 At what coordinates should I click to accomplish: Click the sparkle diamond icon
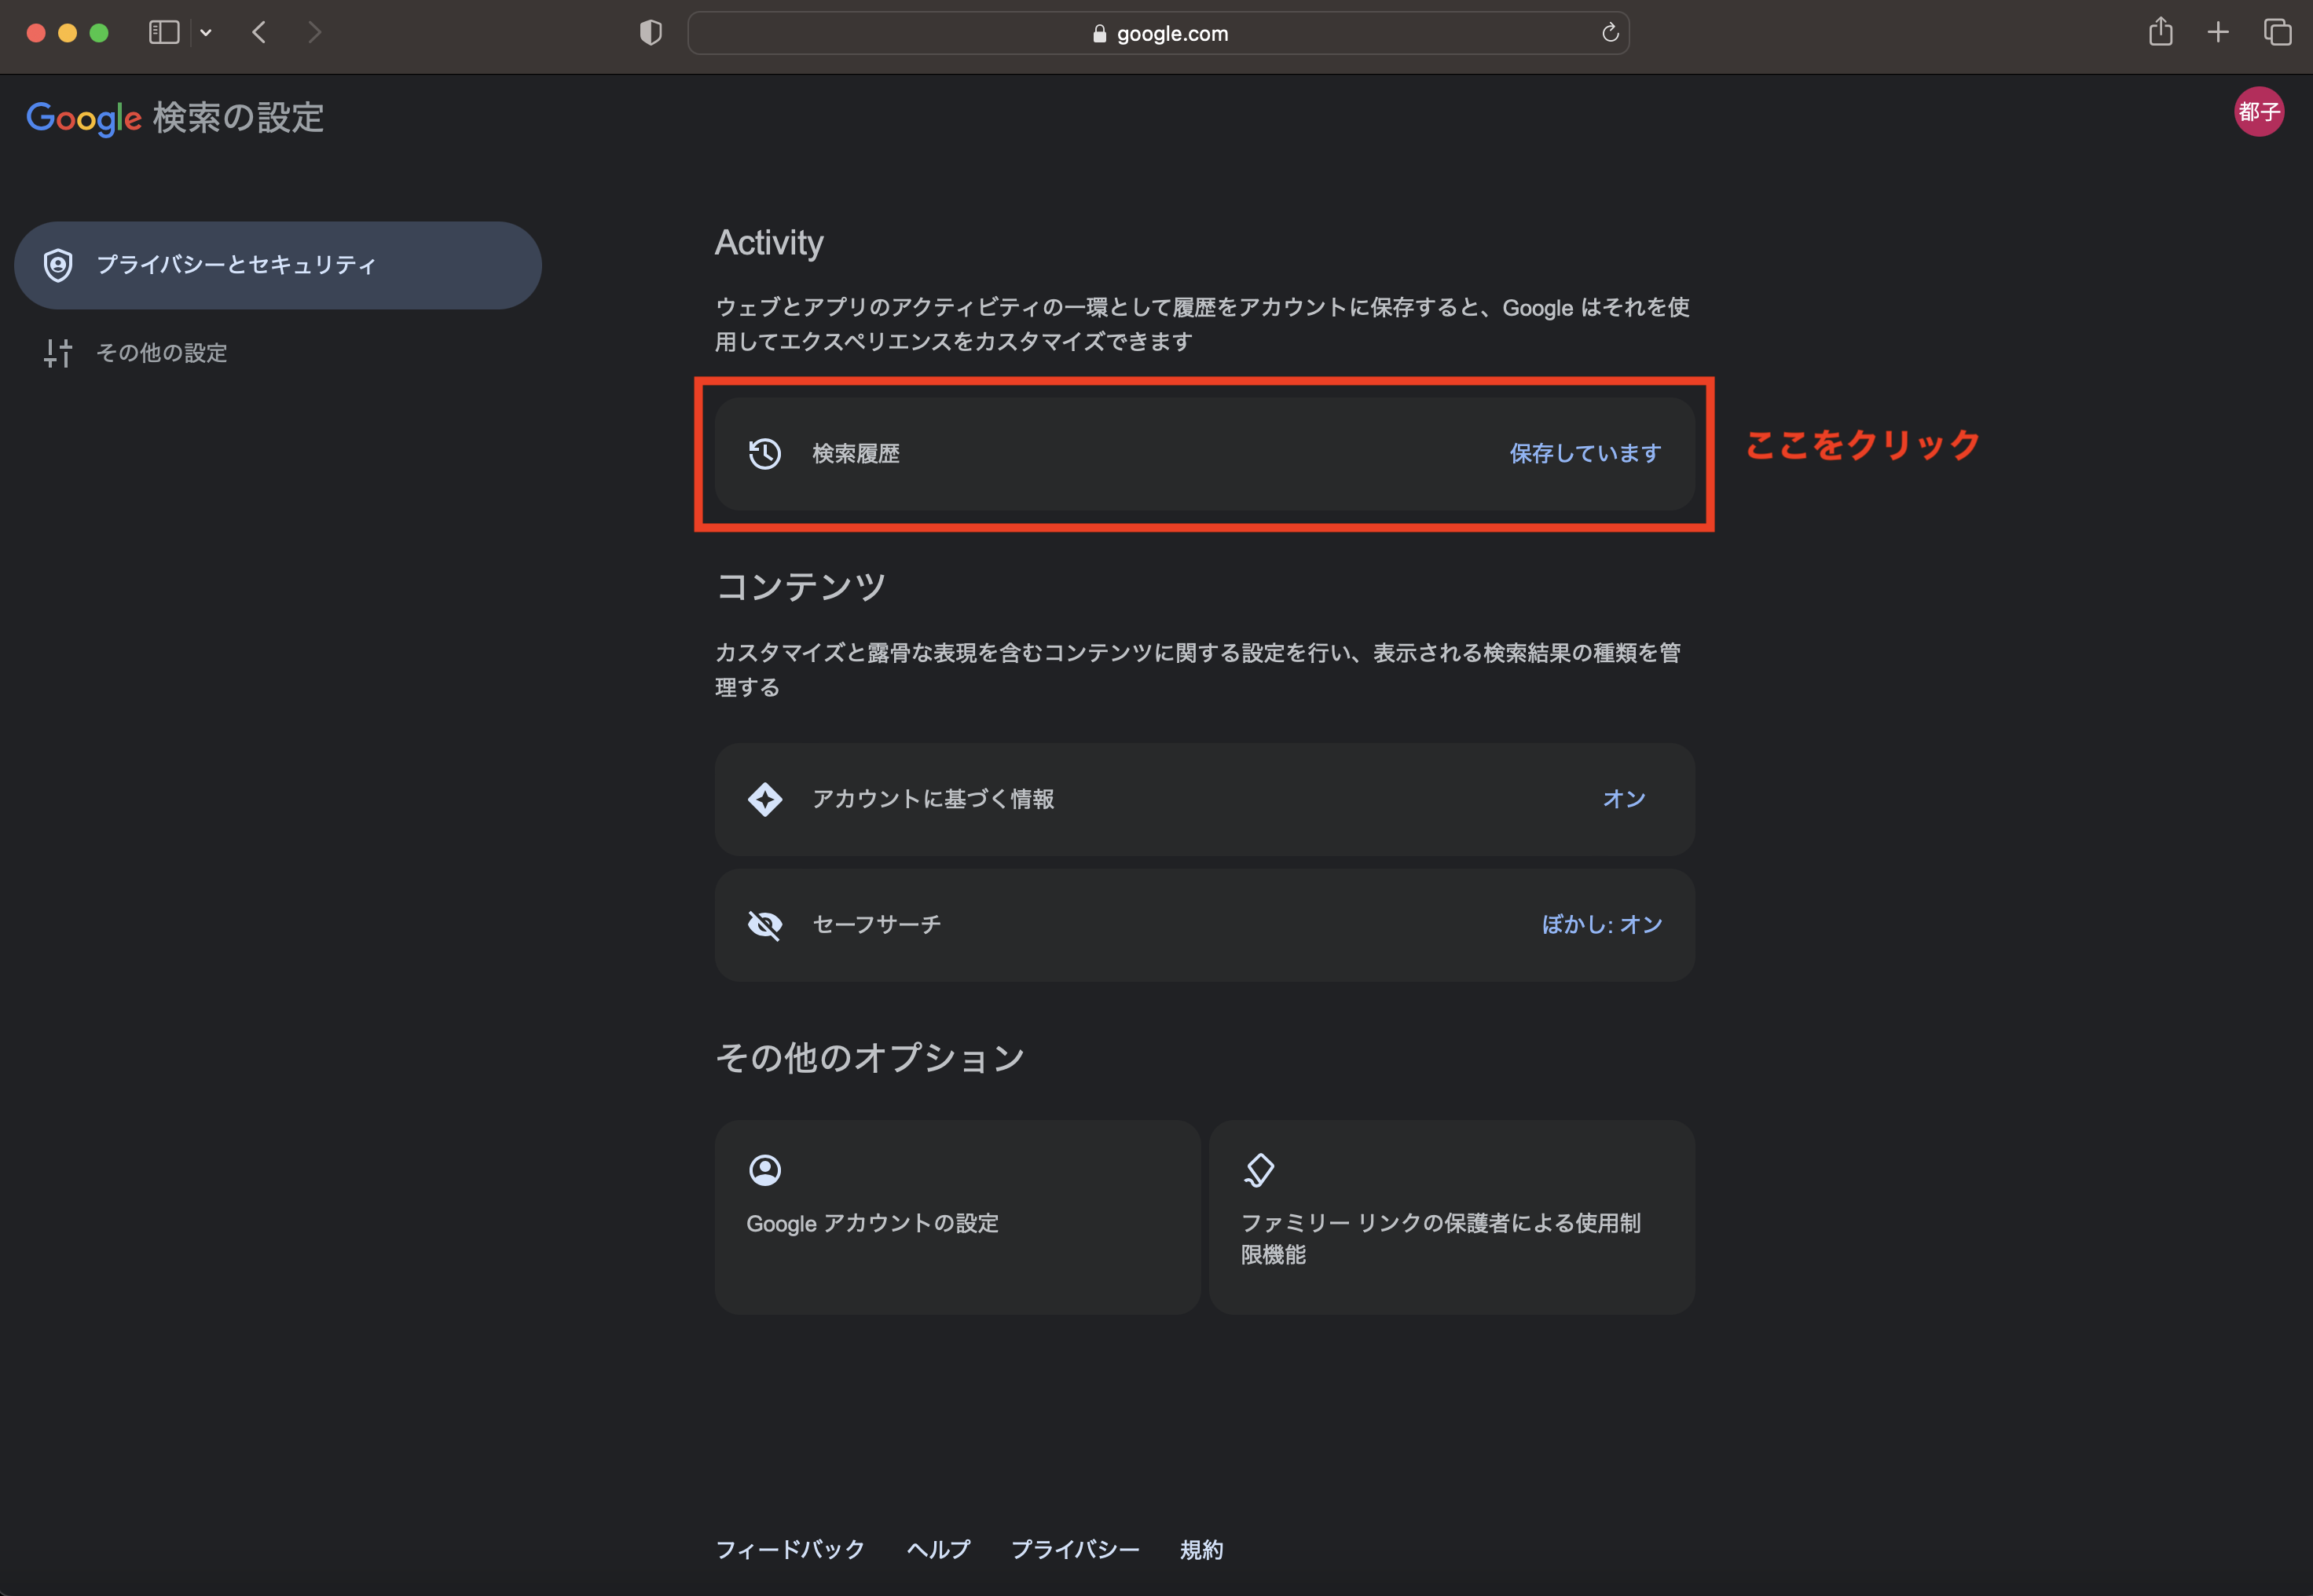tap(765, 799)
